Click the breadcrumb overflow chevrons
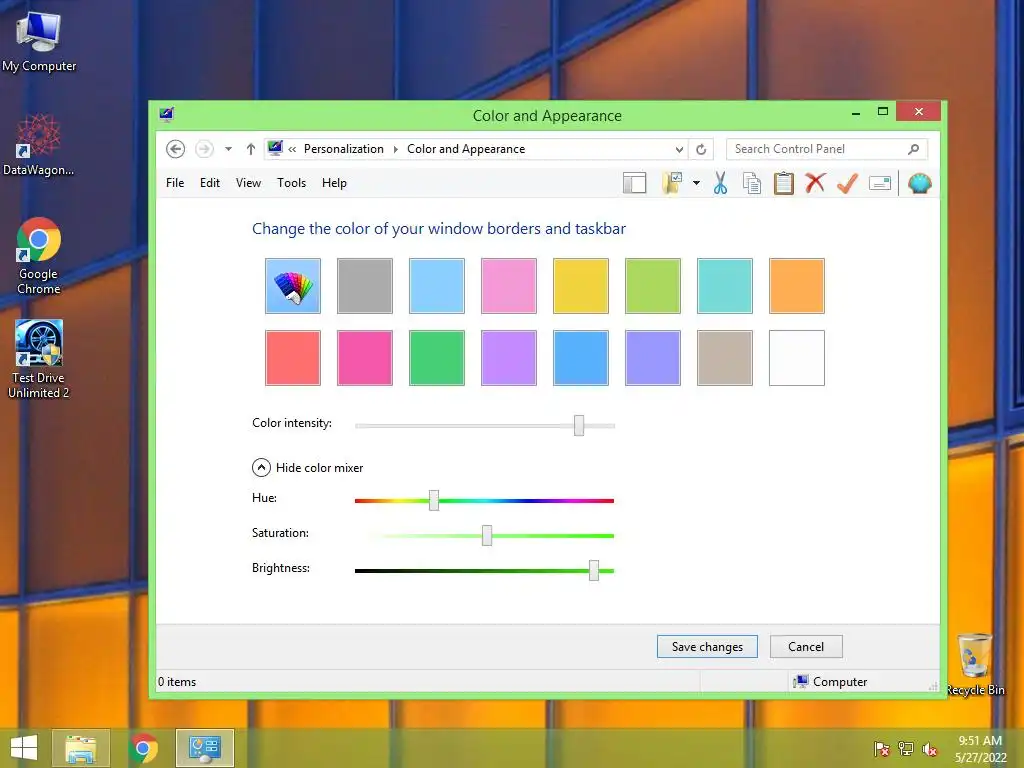Viewport: 1024px width, 768px height. tap(292, 150)
